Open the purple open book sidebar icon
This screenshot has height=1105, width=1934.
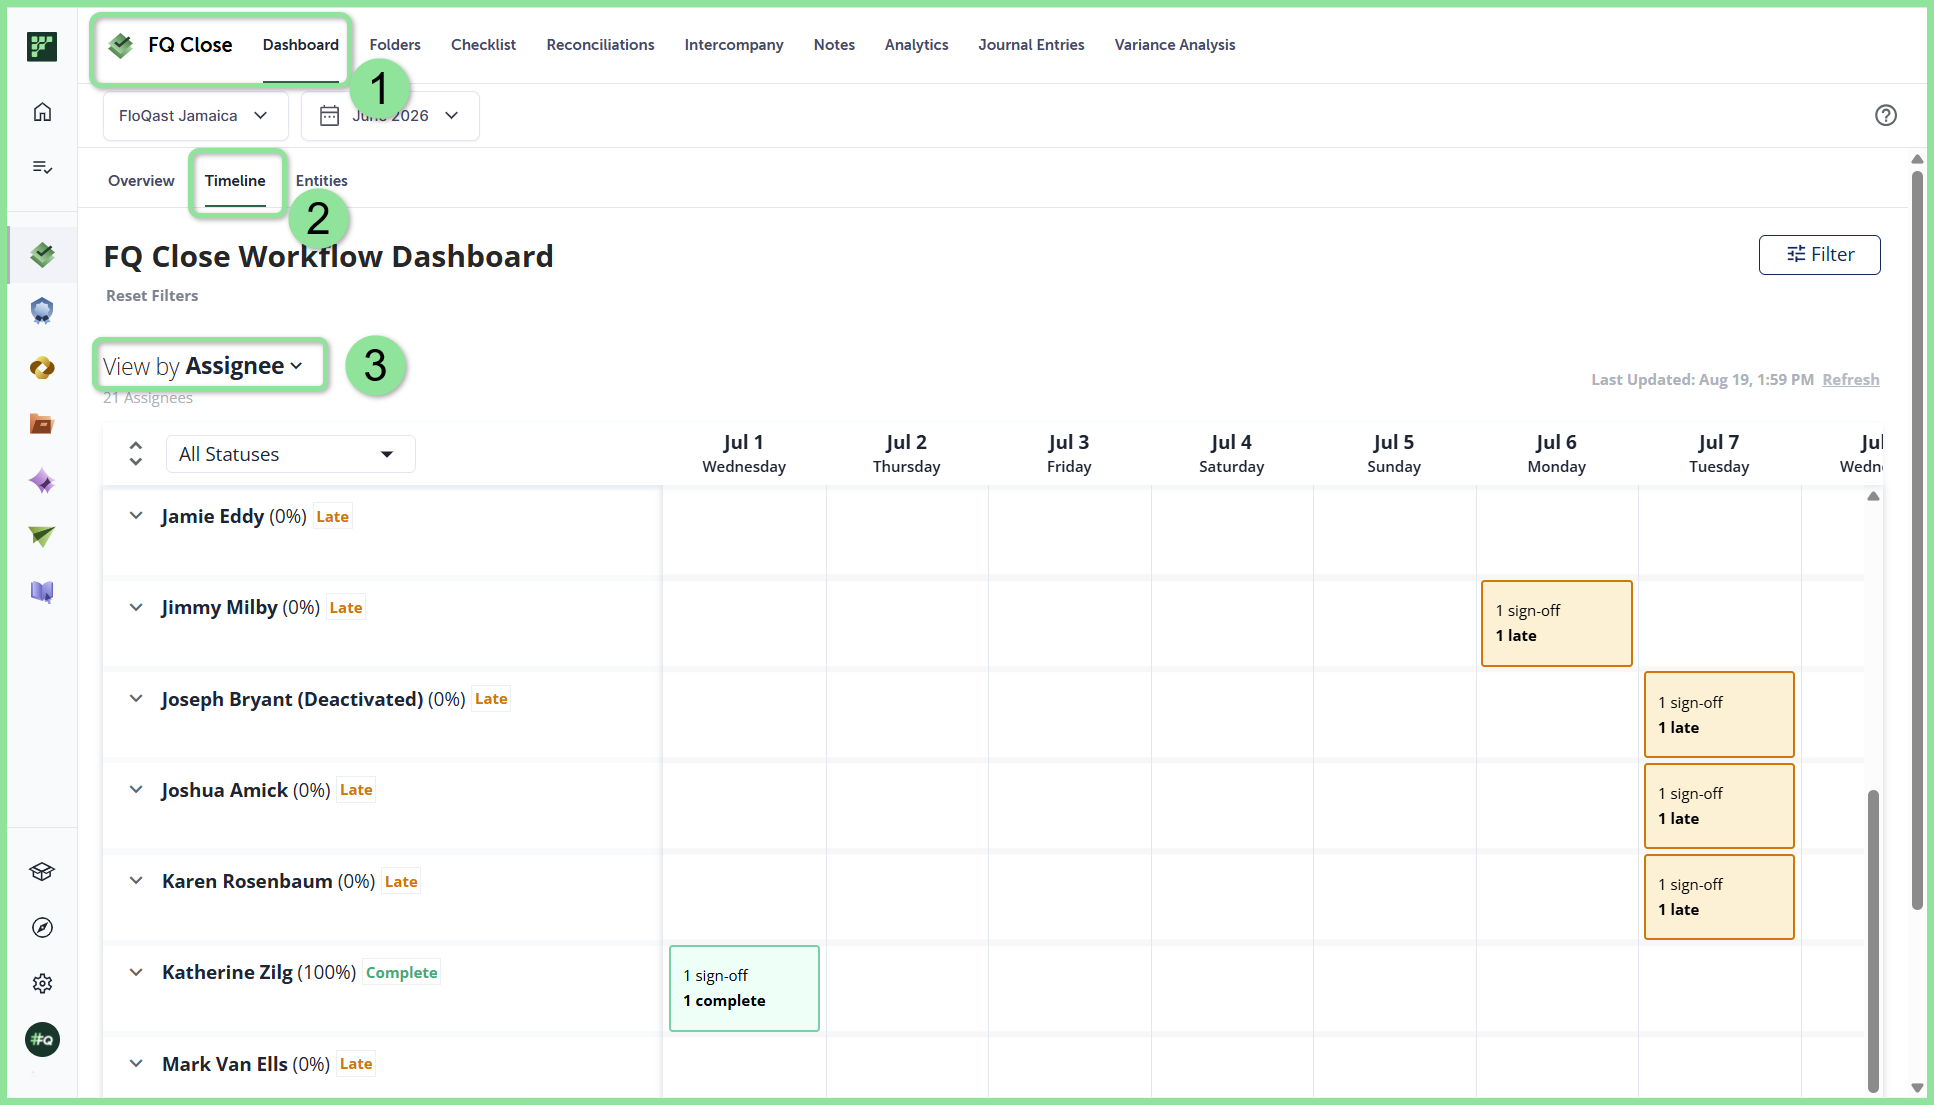[x=42, y=592]
